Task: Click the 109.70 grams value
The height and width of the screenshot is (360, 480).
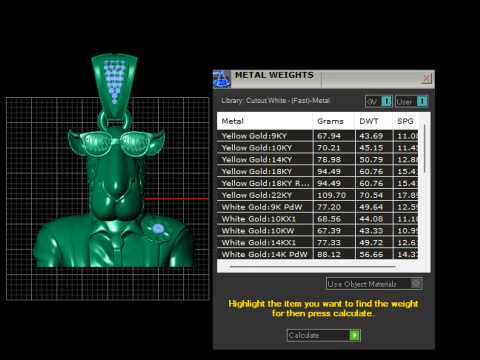Action: (x=332, y=195)
